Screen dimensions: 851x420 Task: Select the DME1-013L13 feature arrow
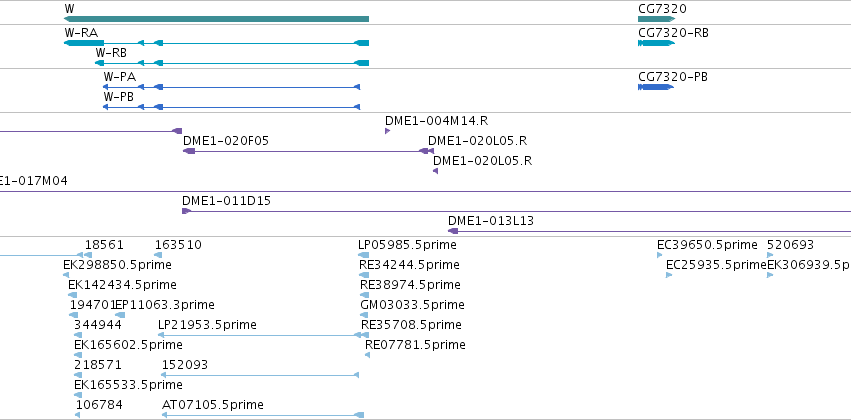pyautogui.click(x=453, y=231)
